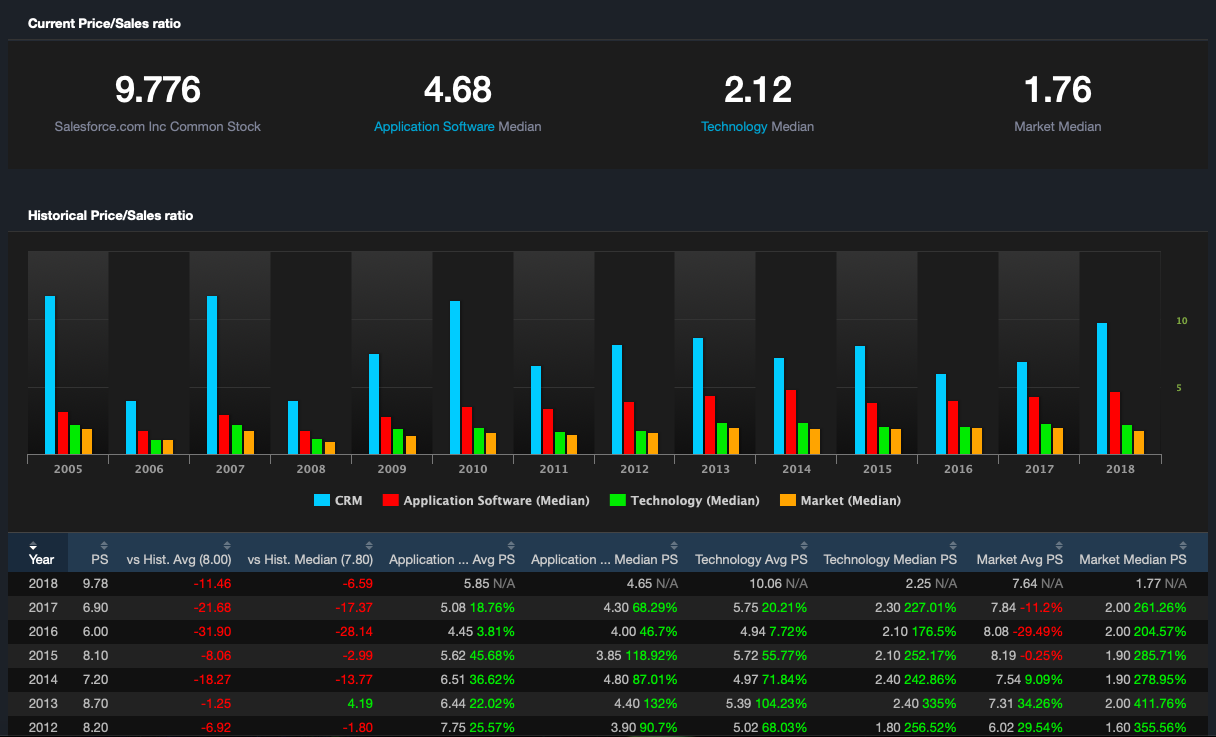Select the blue CRM bar for 2010

(x=455, y=378)
